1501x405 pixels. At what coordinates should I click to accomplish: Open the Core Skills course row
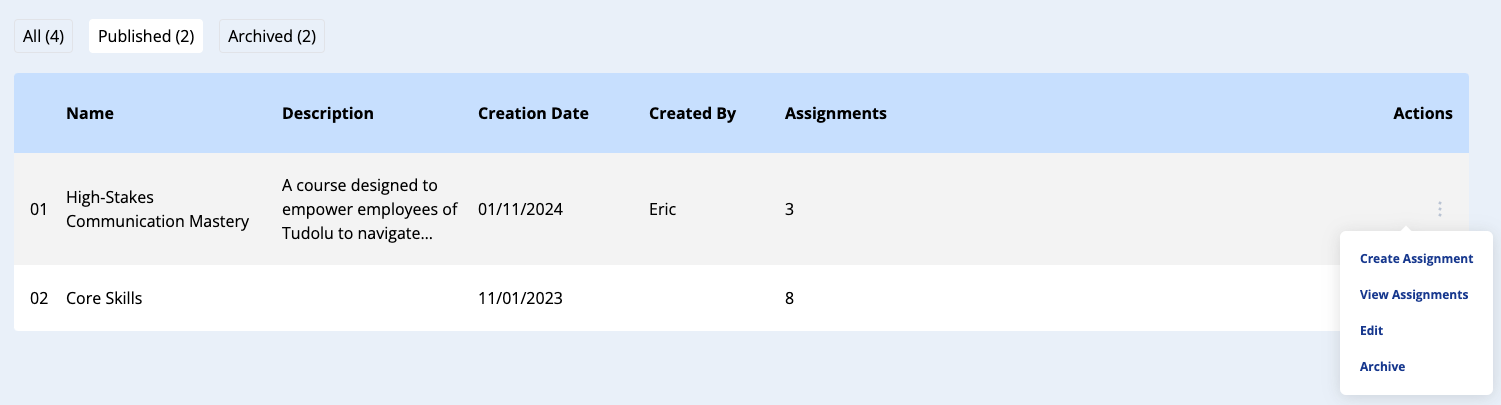pyautogui.click(x=104, y=298)
